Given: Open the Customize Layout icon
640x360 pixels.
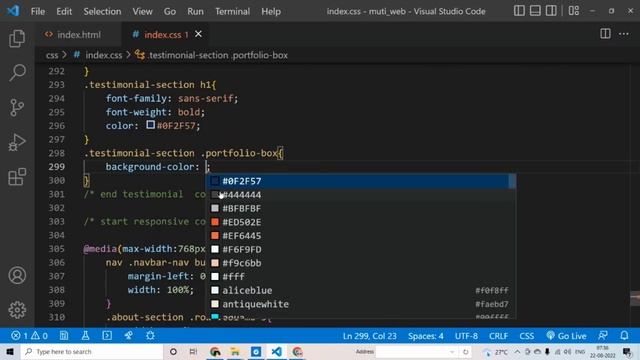Looking at the screenshot, I should click(573, 11).
